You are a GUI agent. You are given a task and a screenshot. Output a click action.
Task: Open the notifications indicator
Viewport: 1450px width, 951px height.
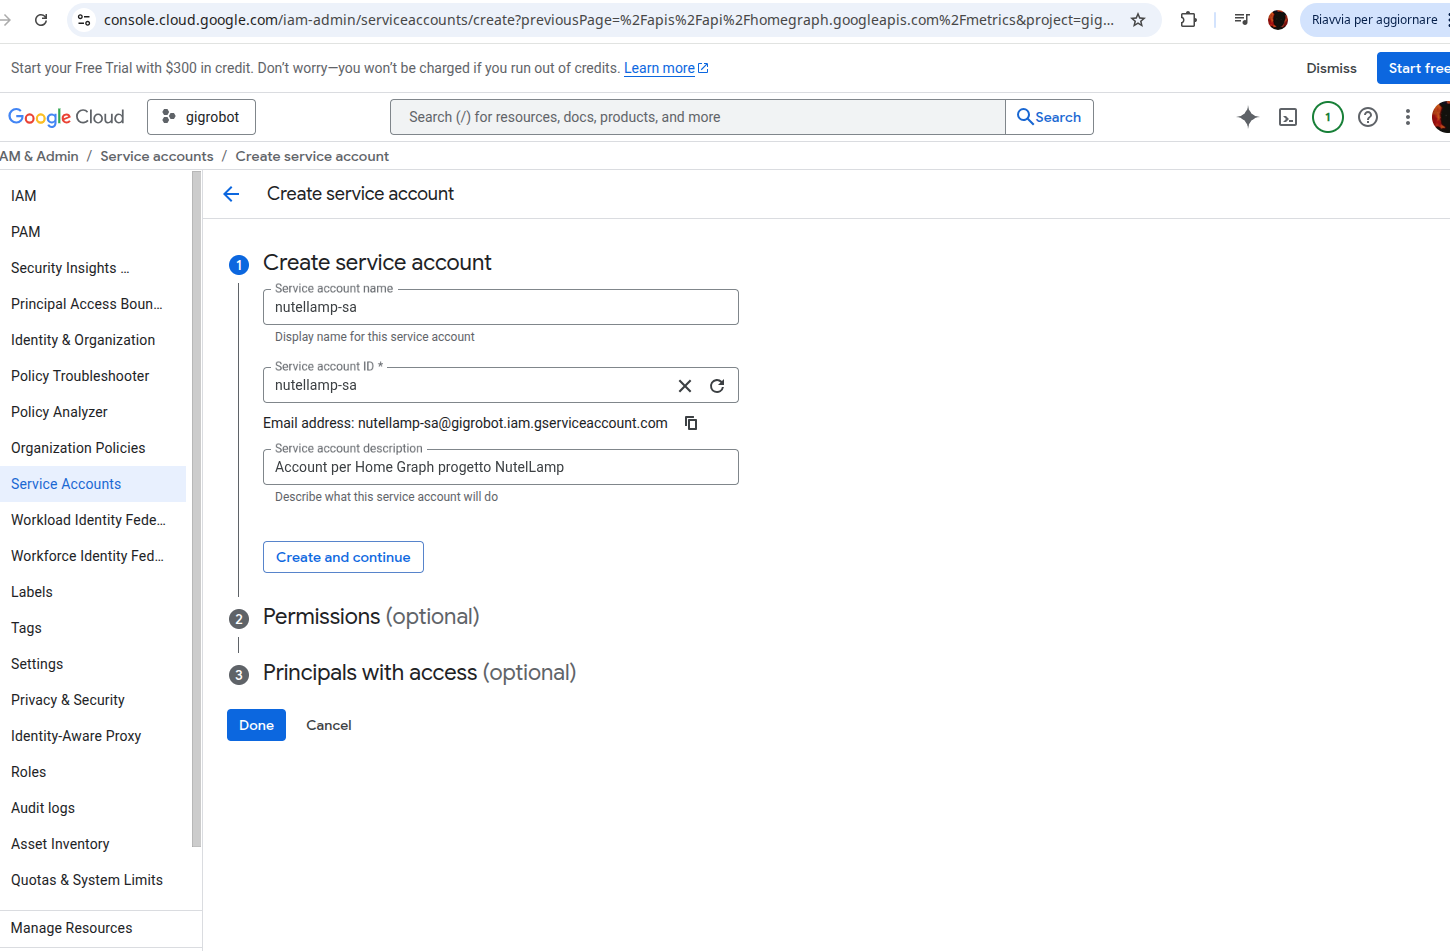pos(1327,117)
